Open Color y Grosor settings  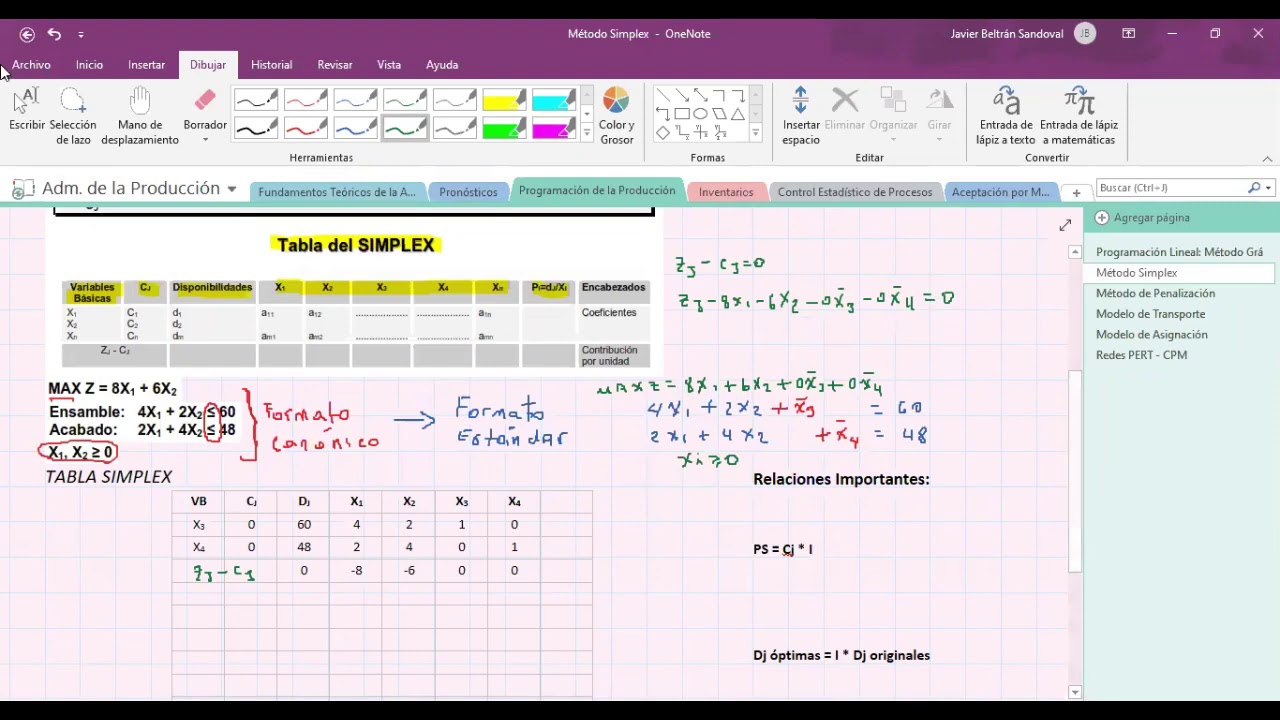[616, 116]
